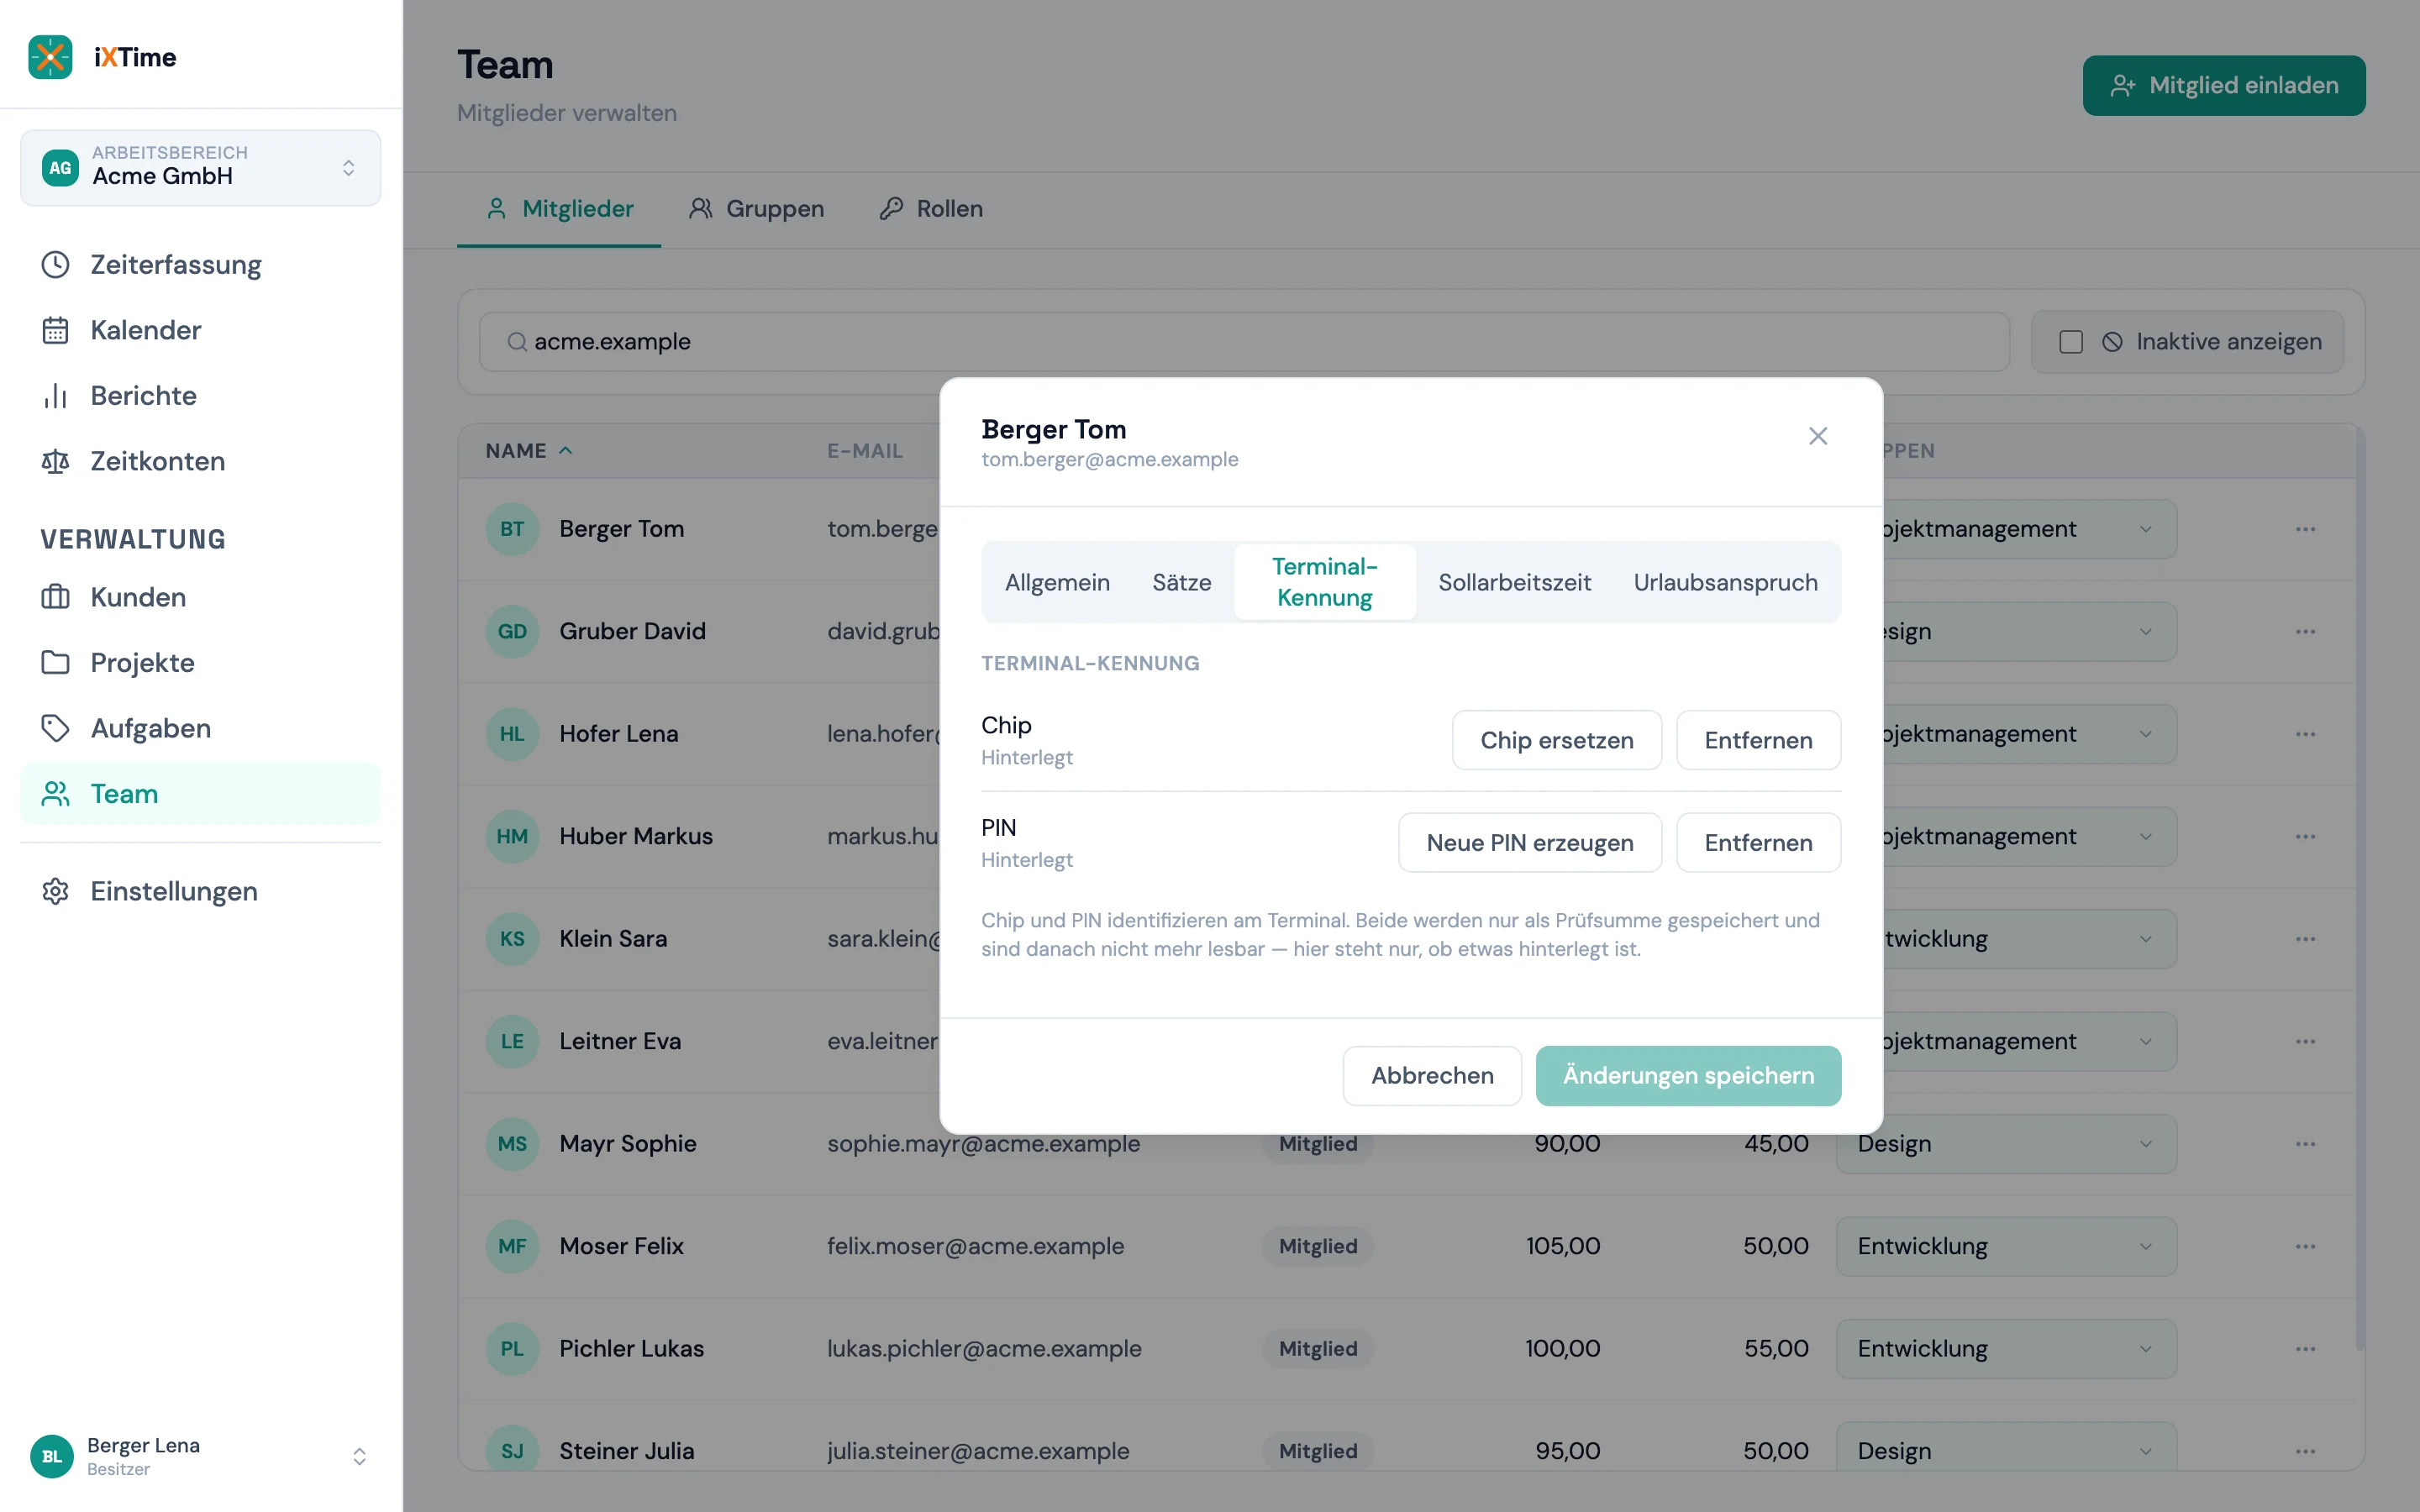
Task: Open Einstellungen in the sidebar
Action: tap(200, 891)
